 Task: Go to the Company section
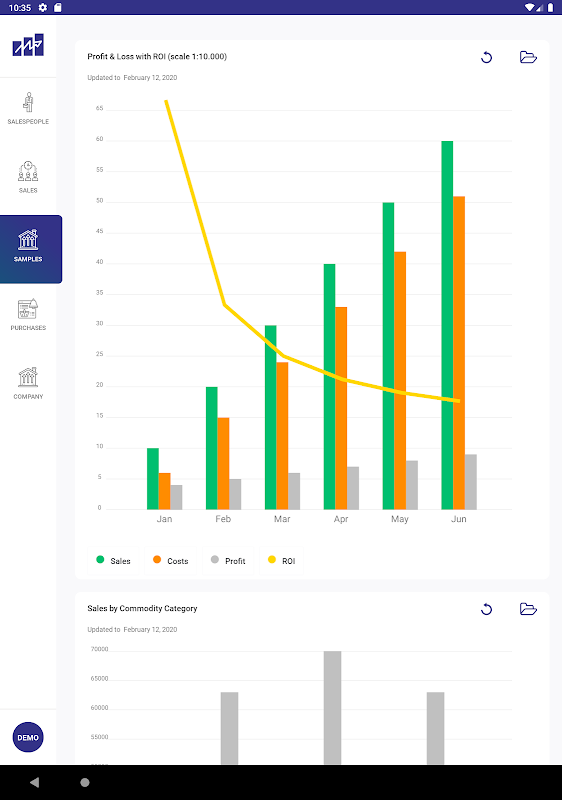[28, 383]
